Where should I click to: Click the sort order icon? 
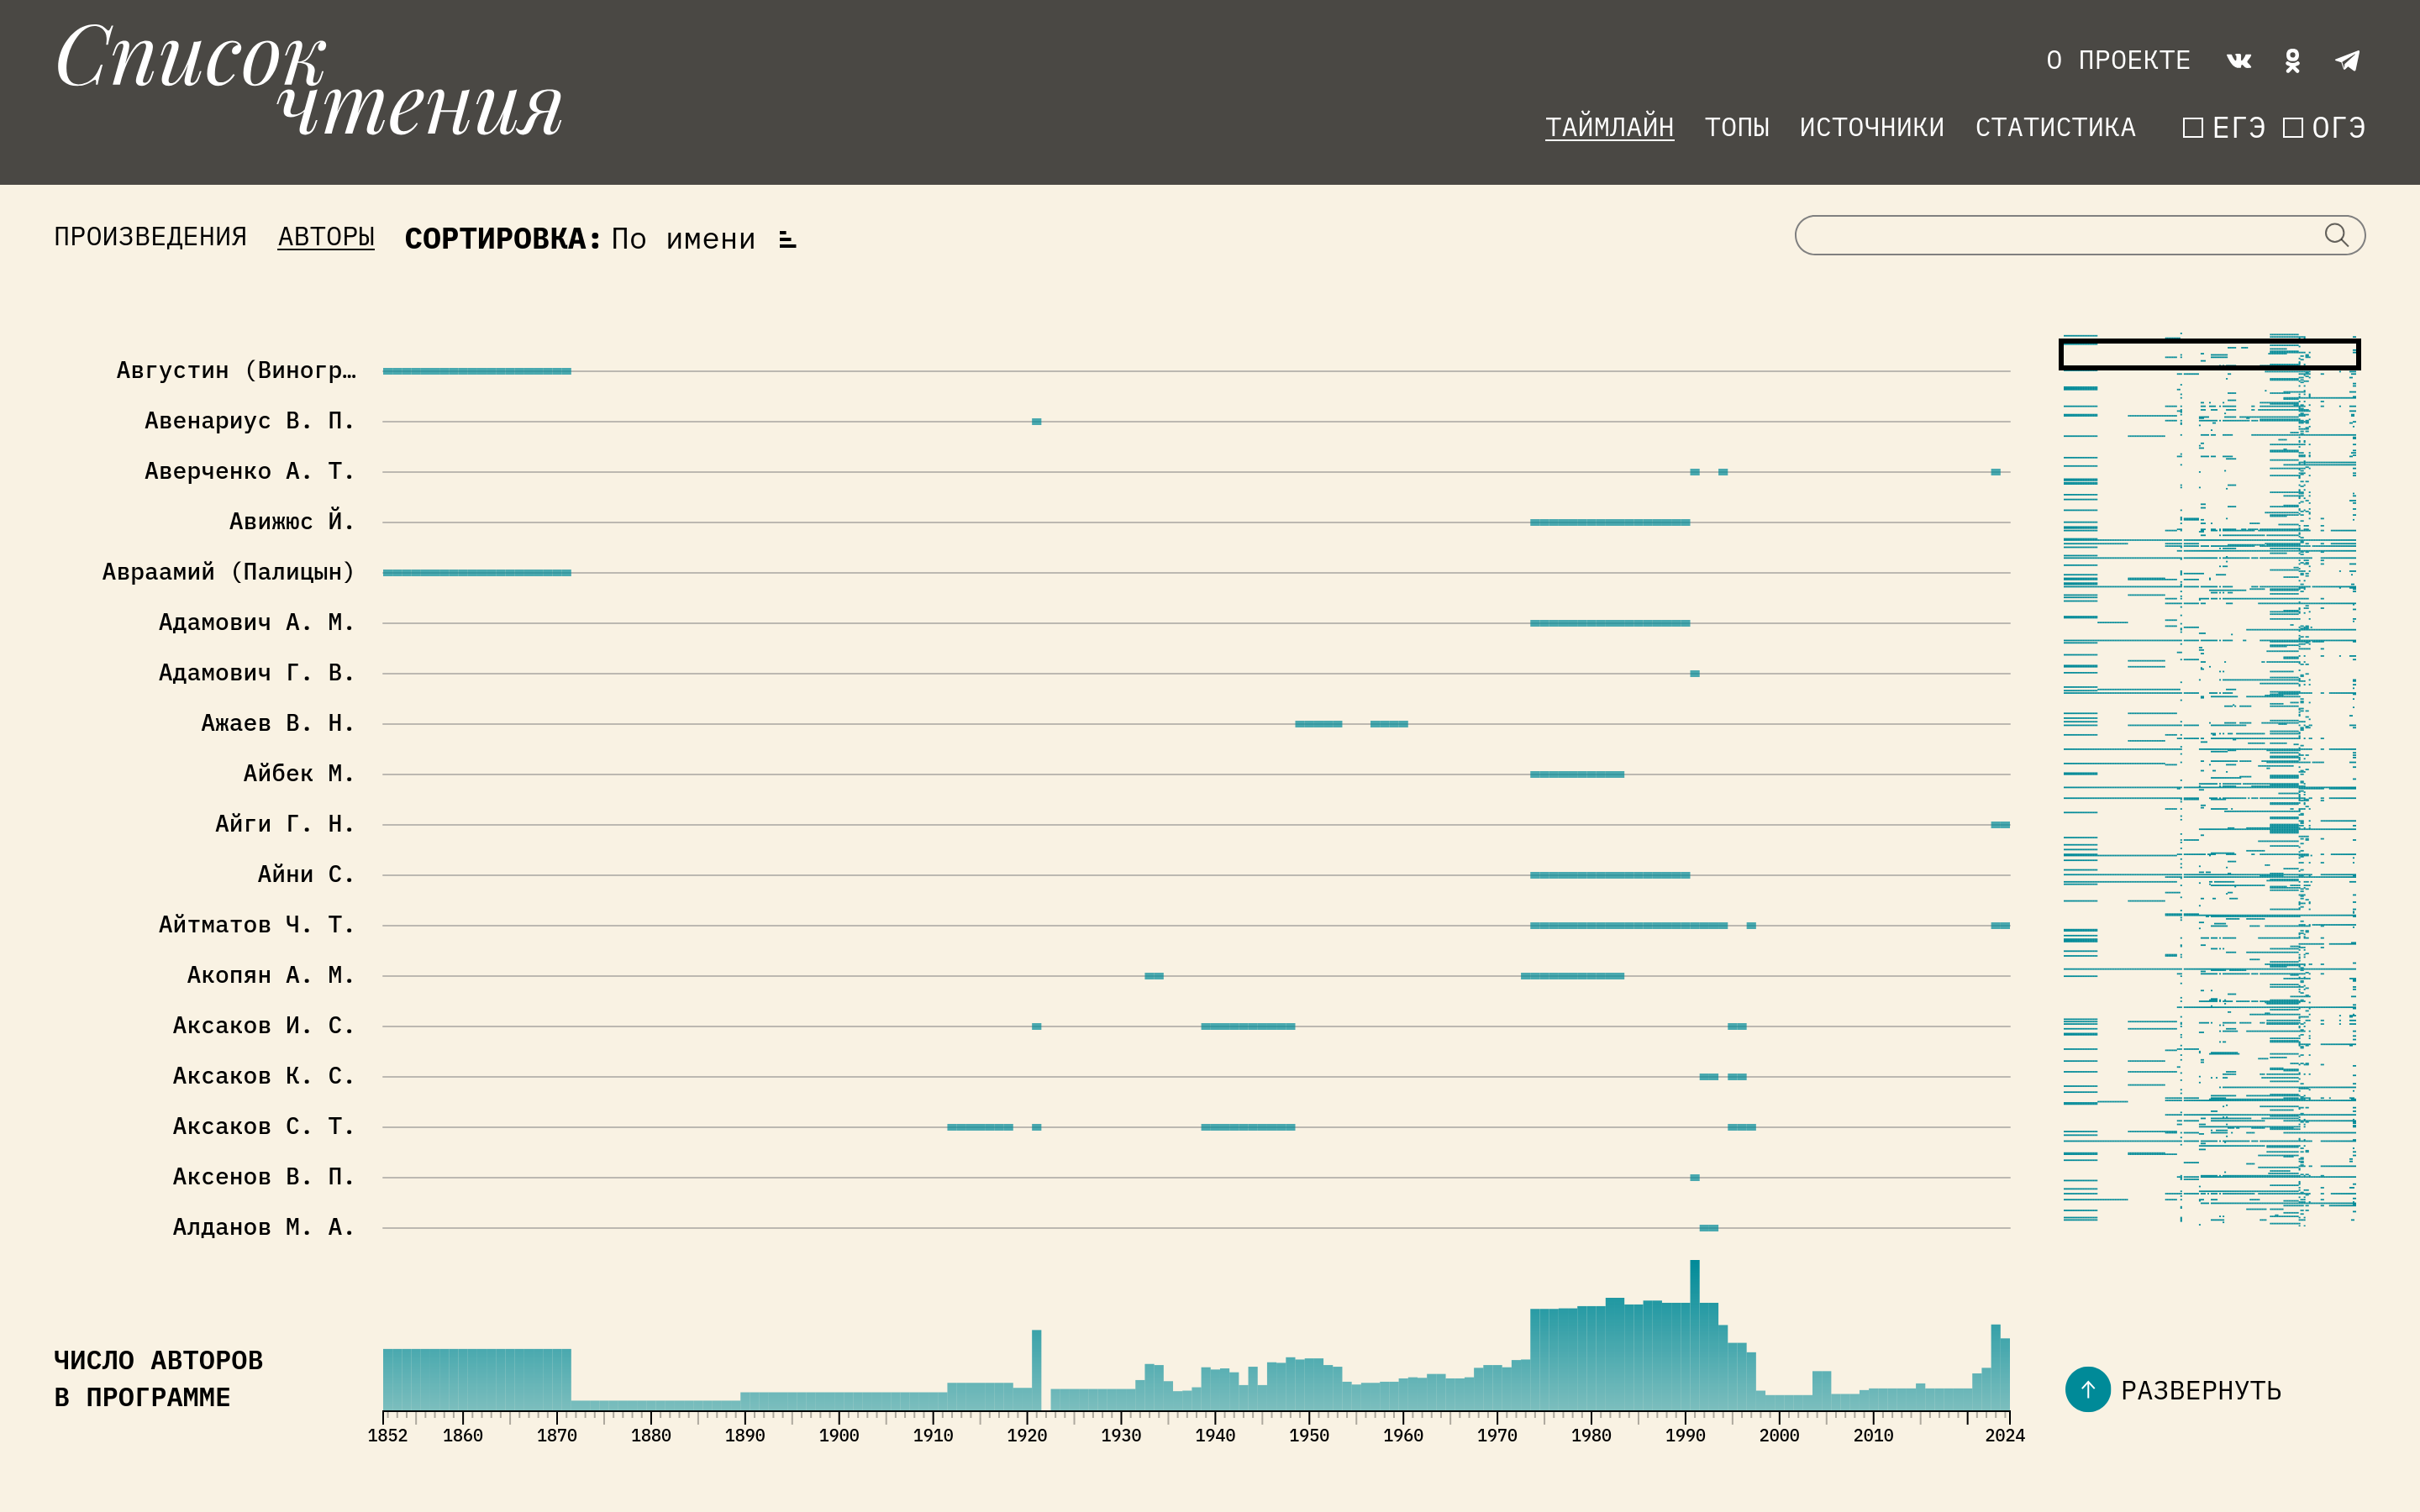788,239
